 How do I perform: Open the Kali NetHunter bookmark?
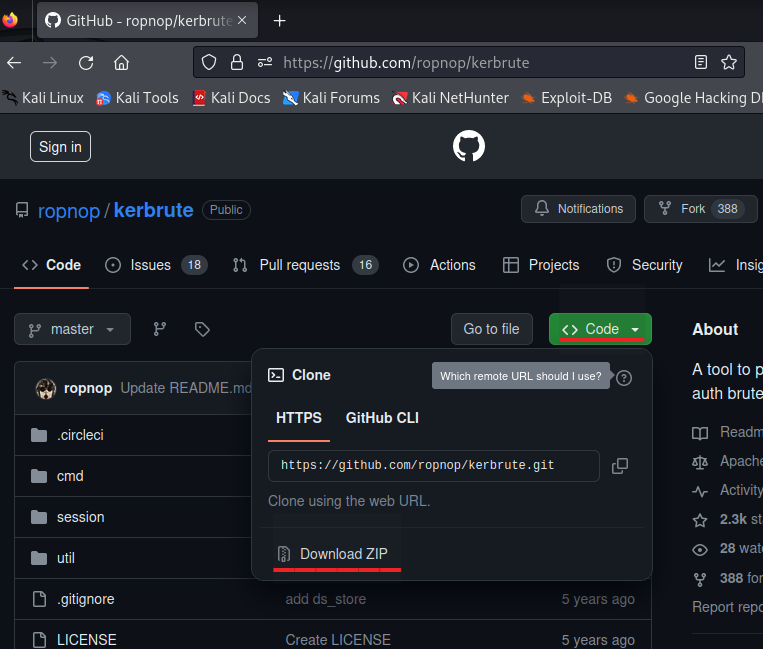click(x=451, y=98)
